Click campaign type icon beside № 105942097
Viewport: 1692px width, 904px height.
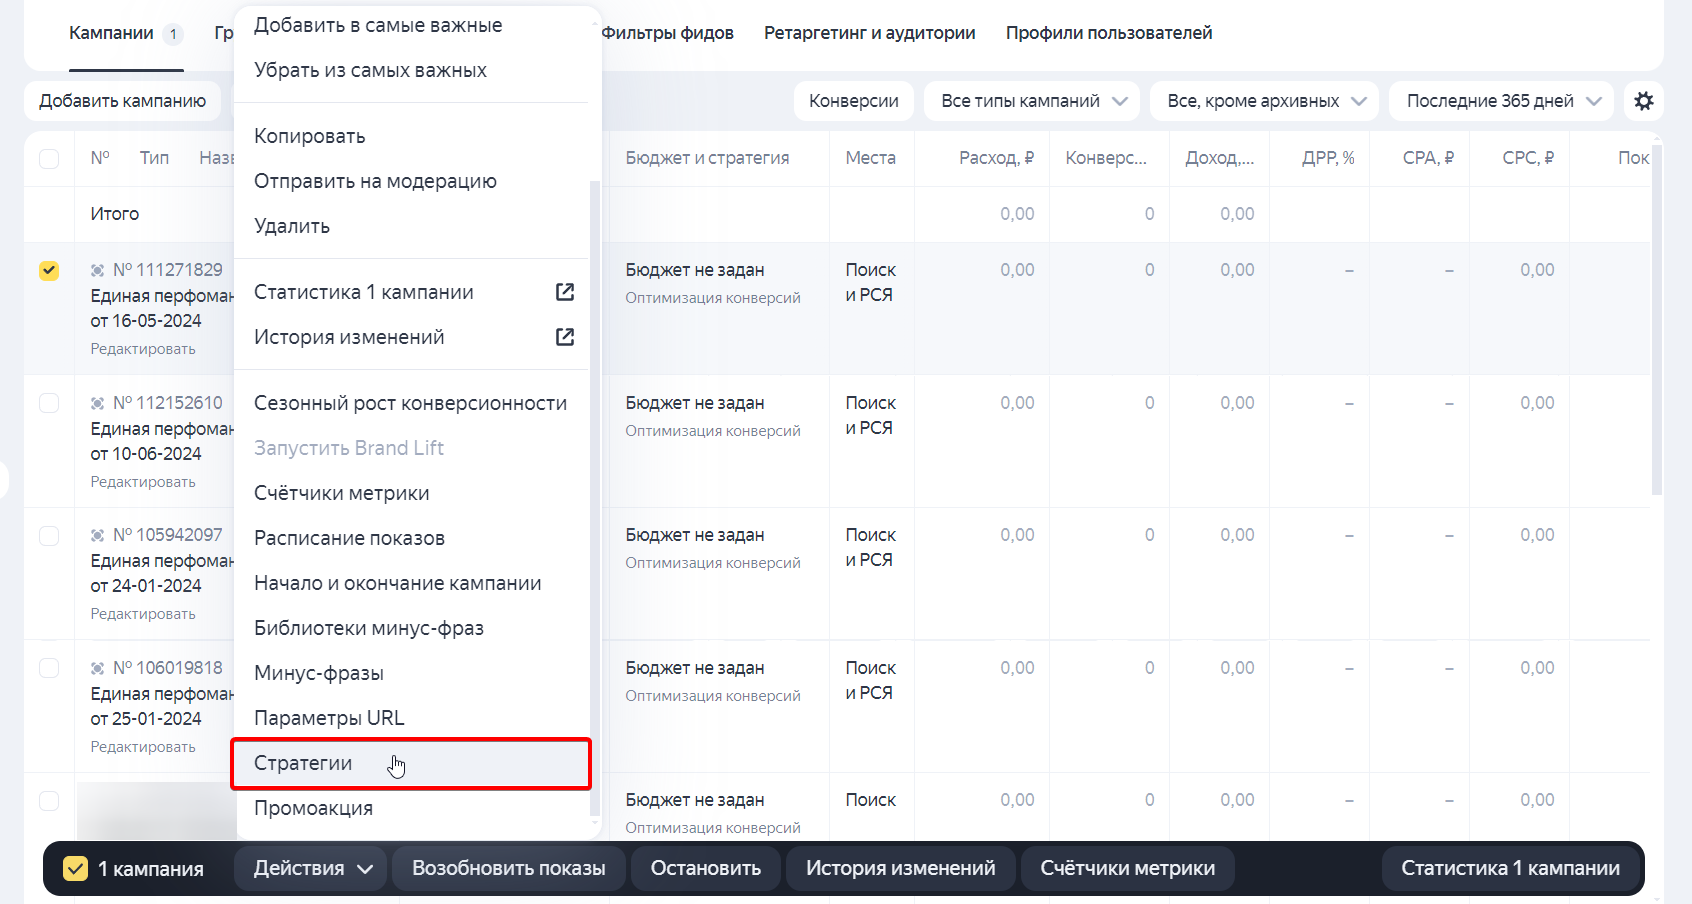(x=96, y=533)
